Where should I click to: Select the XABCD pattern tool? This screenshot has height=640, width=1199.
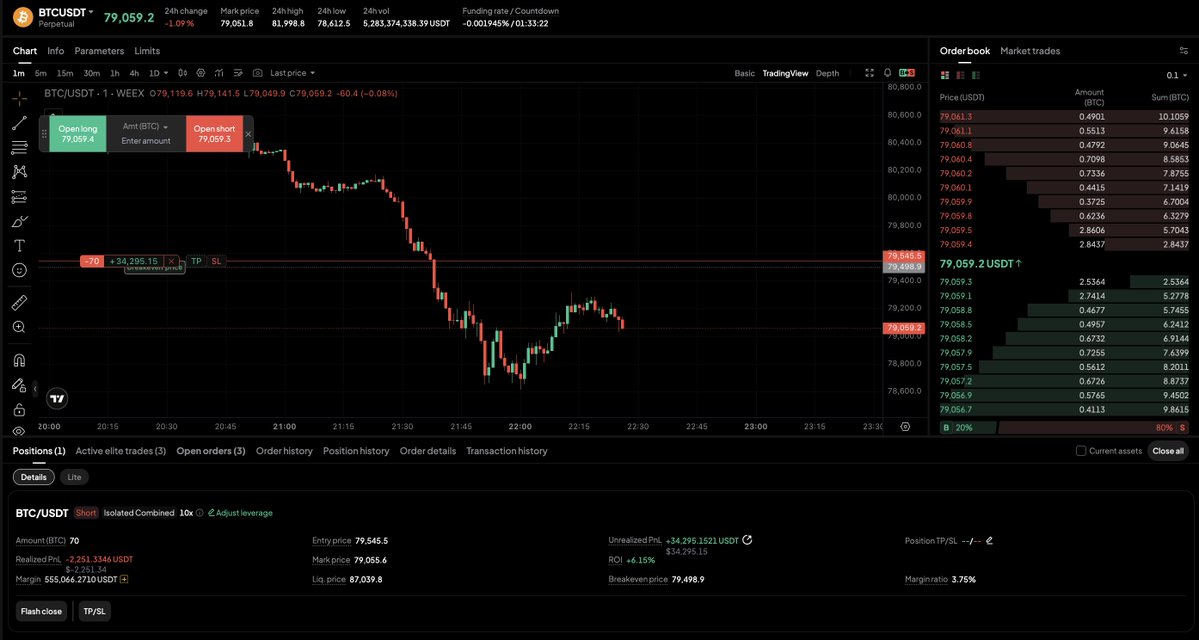pyautogui.click(x=19, y=172)
